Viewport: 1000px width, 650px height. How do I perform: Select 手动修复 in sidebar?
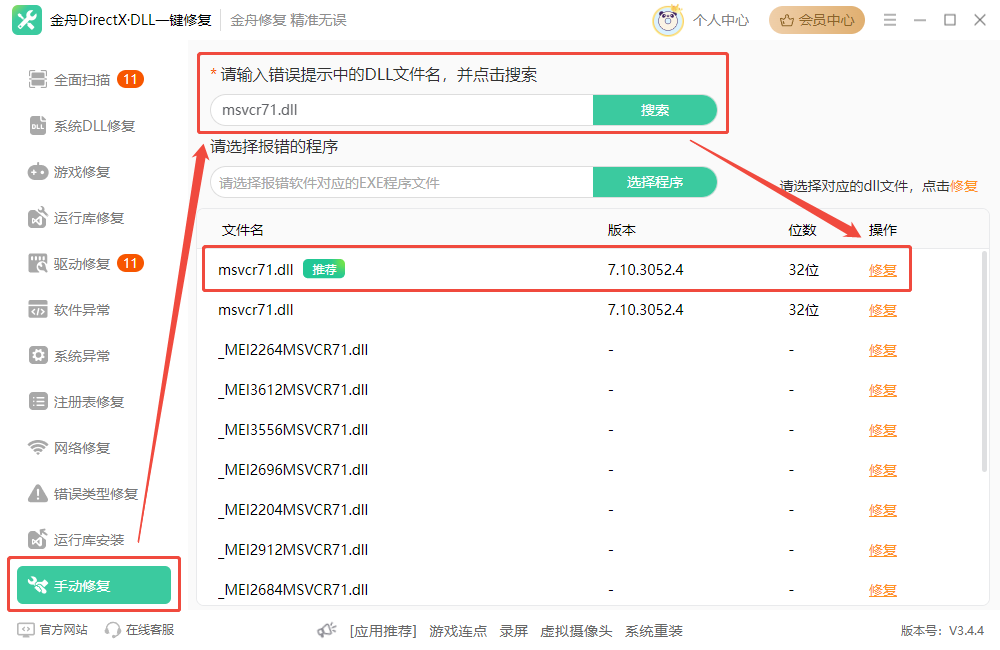(94, 585)
